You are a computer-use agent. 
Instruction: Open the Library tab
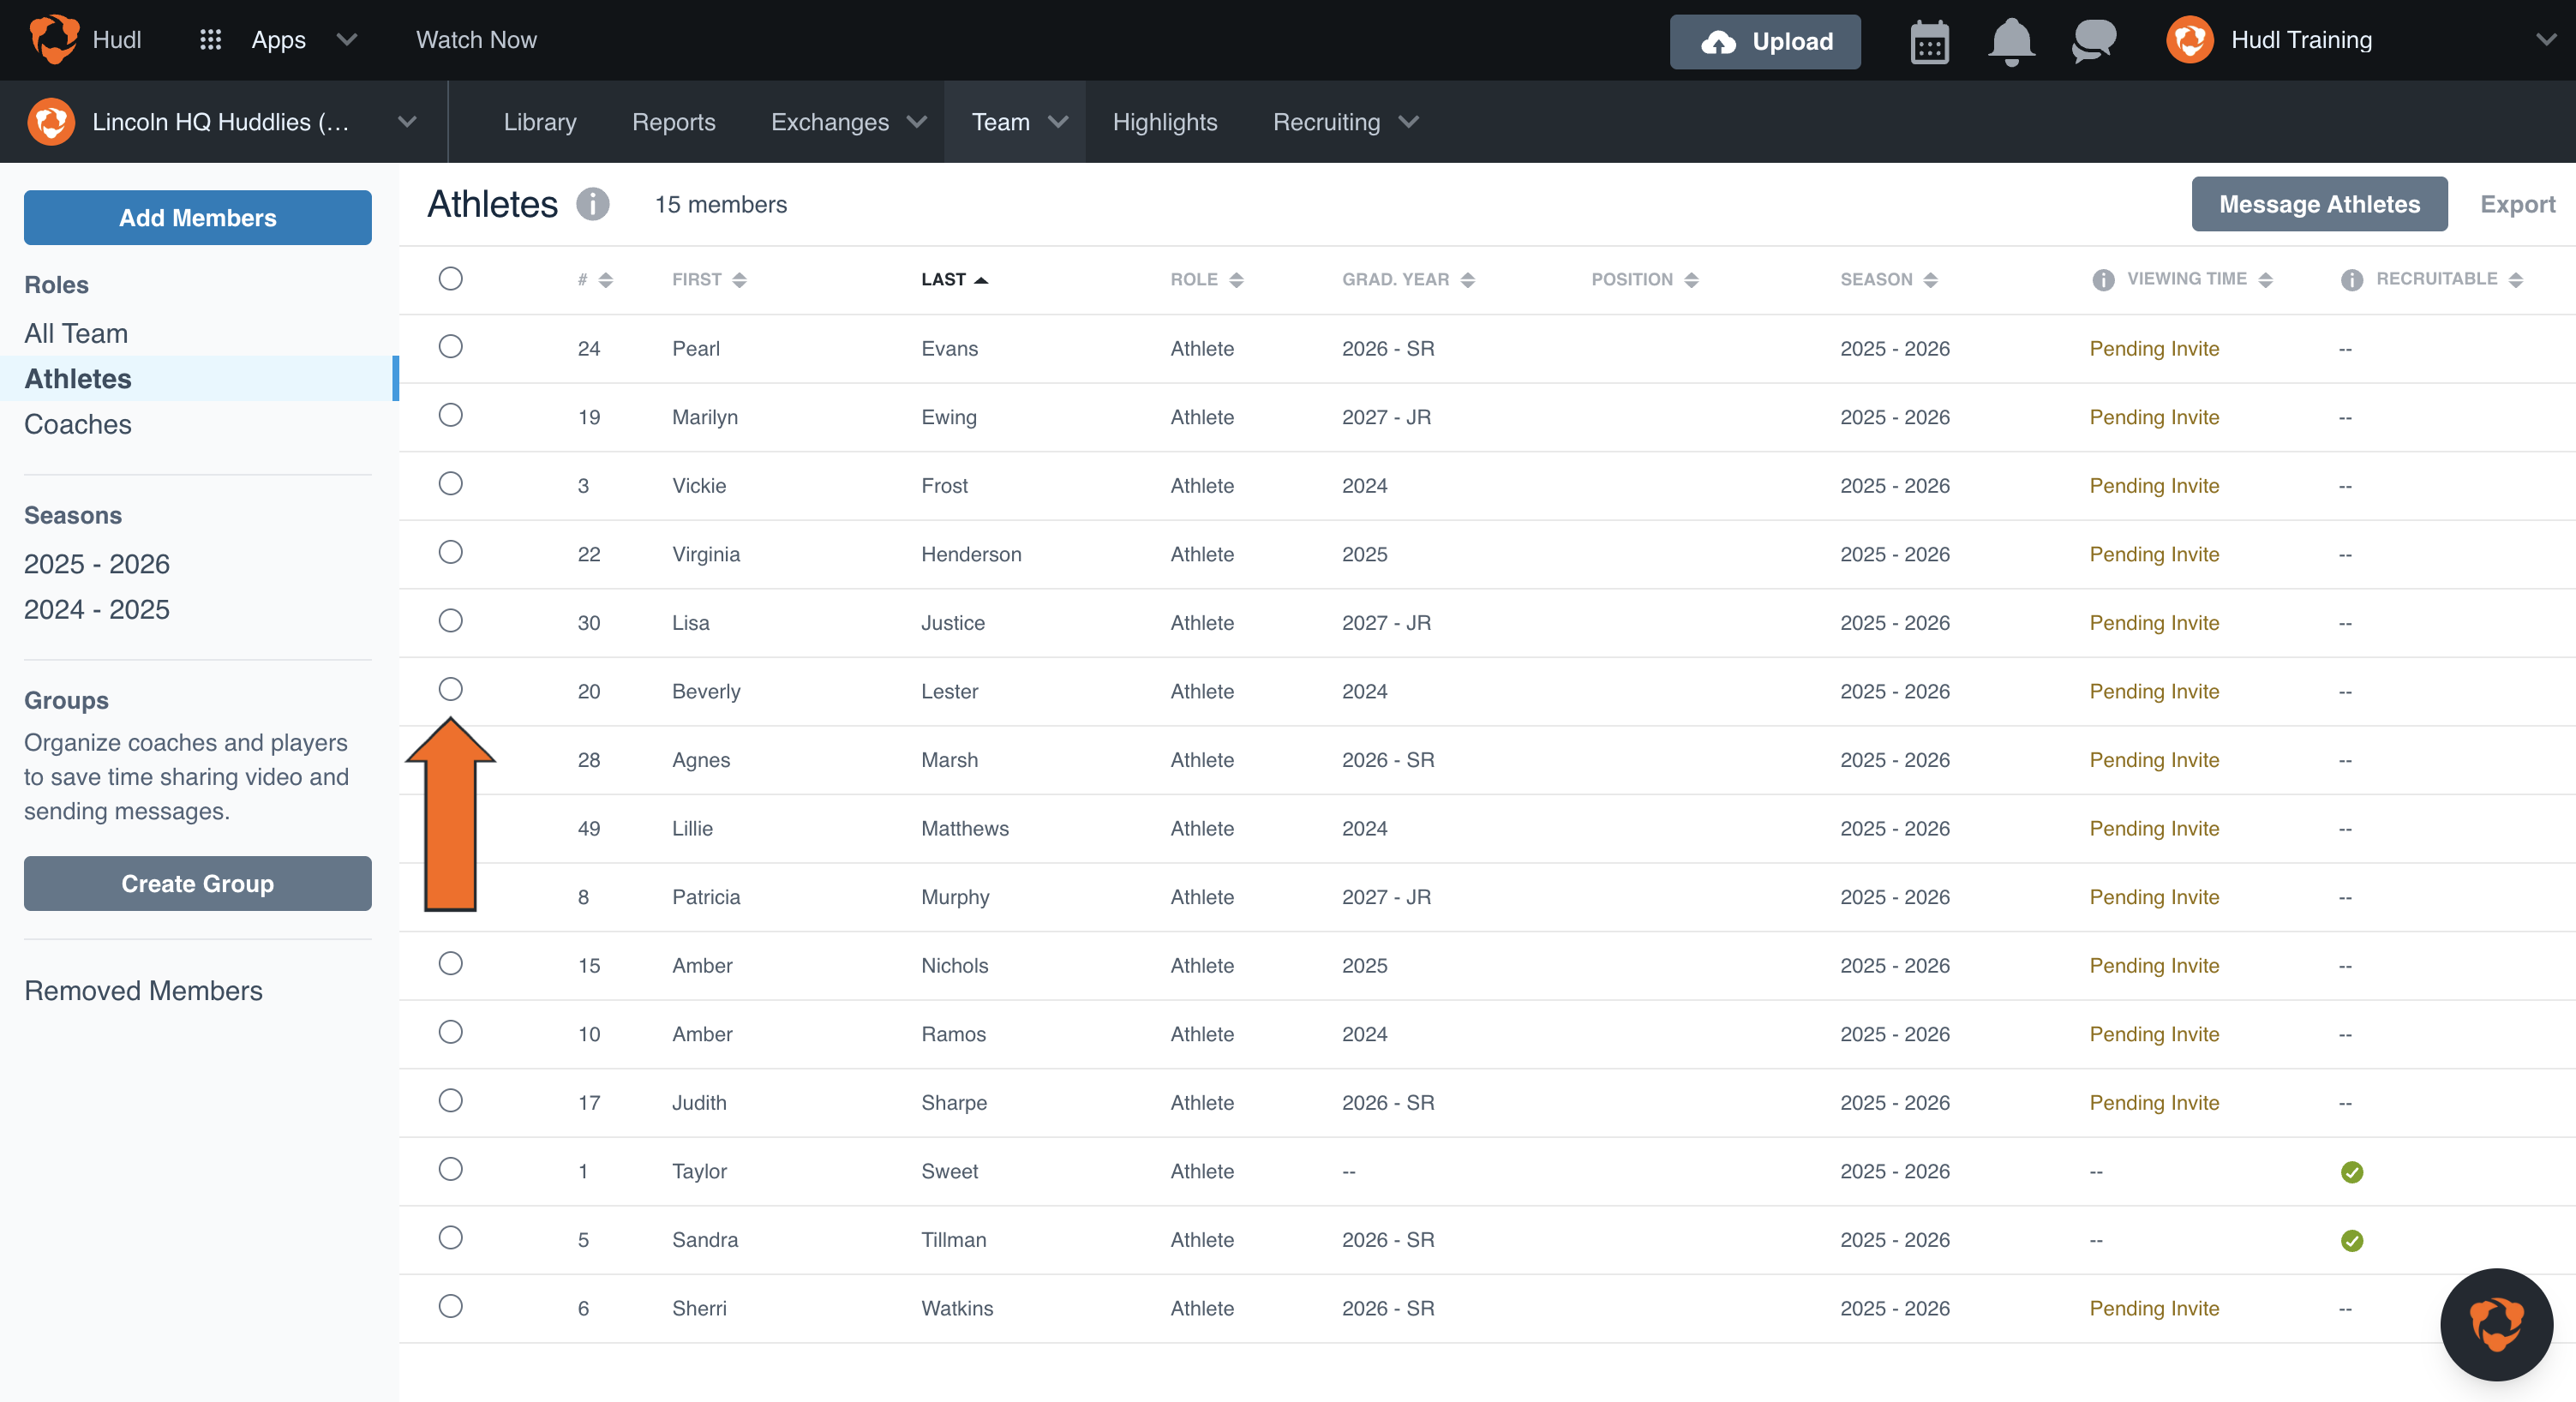(540, 122)
